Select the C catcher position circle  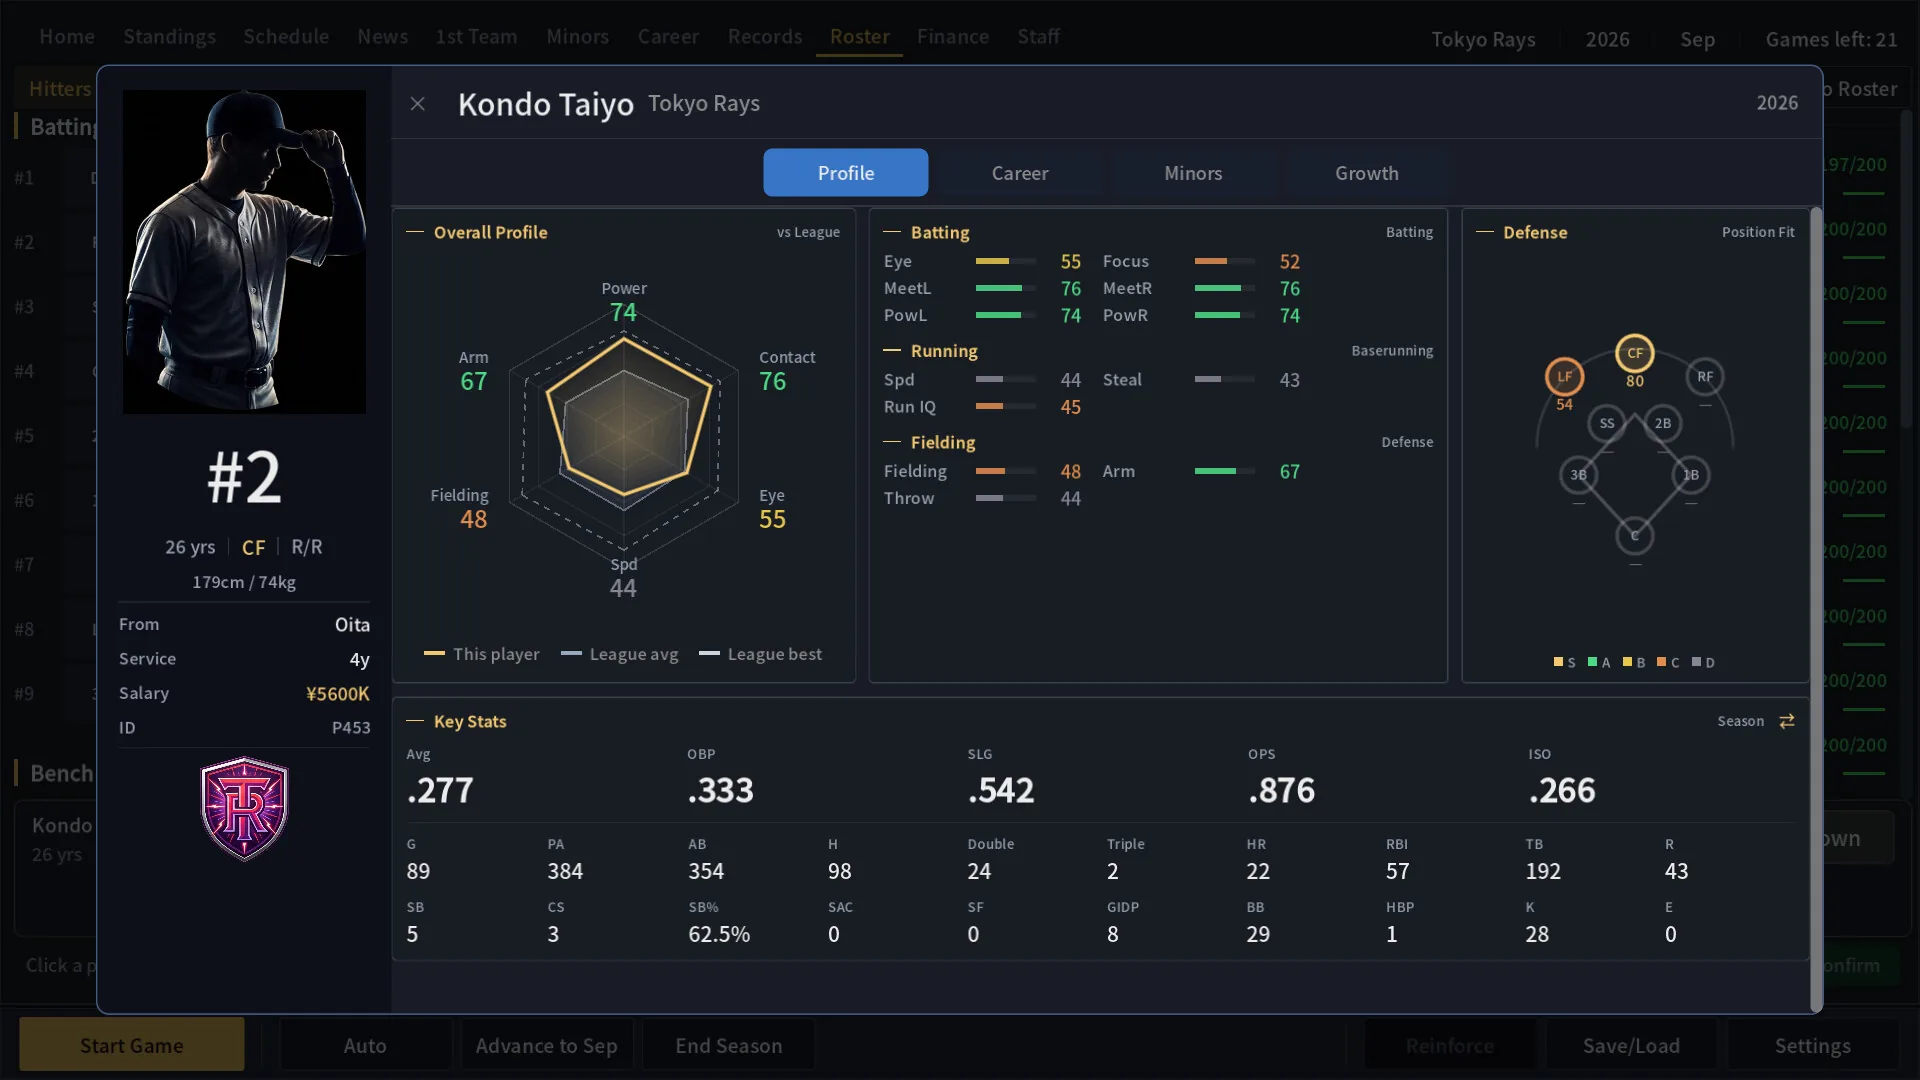1635,536
